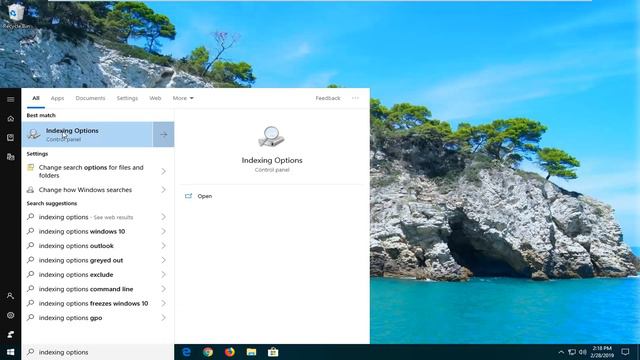The width and height of the screenshot is (640, 360).
Task: Open Change search options for files and folders
Action: [x=91, y=171]
